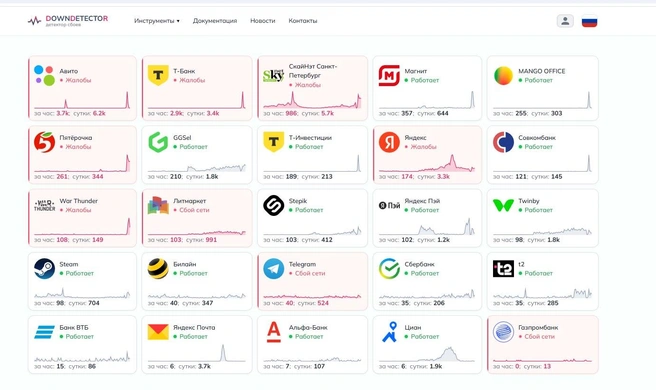Click the Т-Инвестиции title text

coord(310,138)
